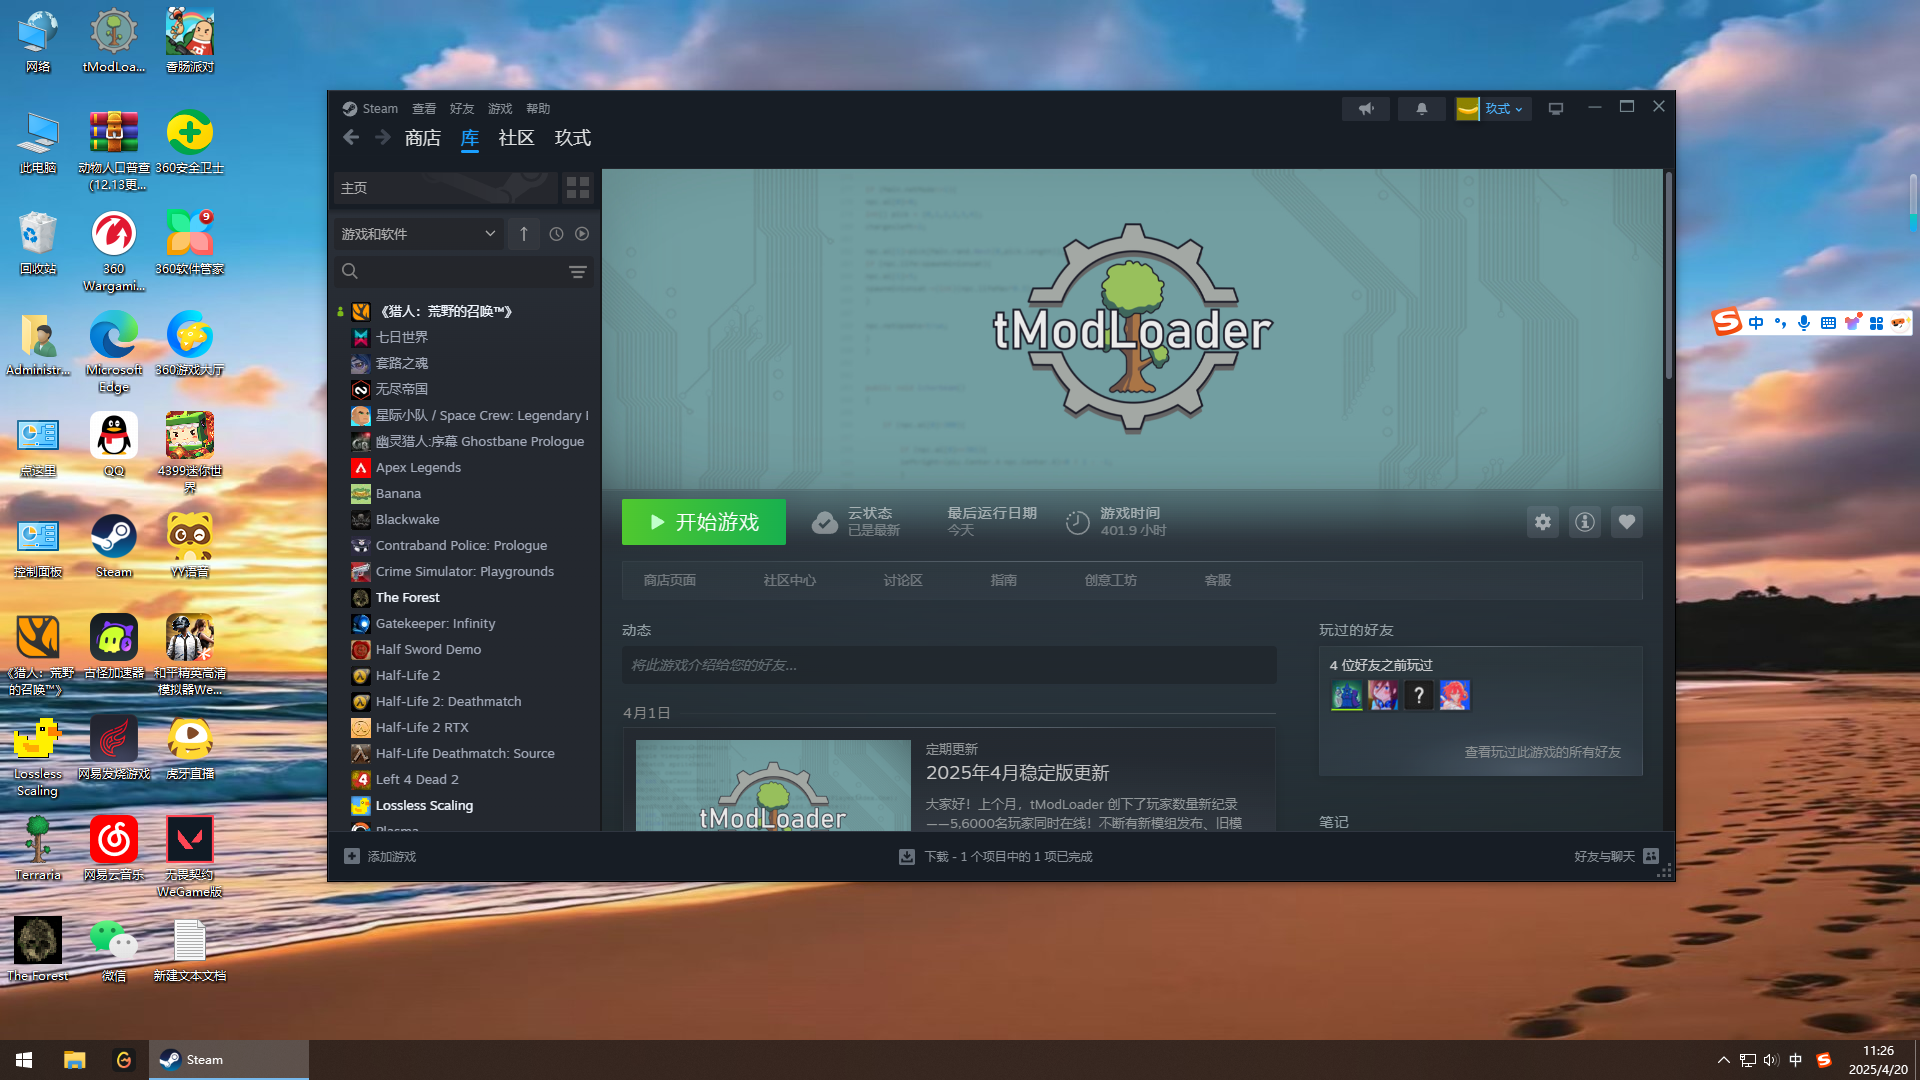Screen dimensions: 1920x1080
Task: Toggle sort-direction arrow in library filter bar
Action: pyautogui.click(x=524, y=234)
